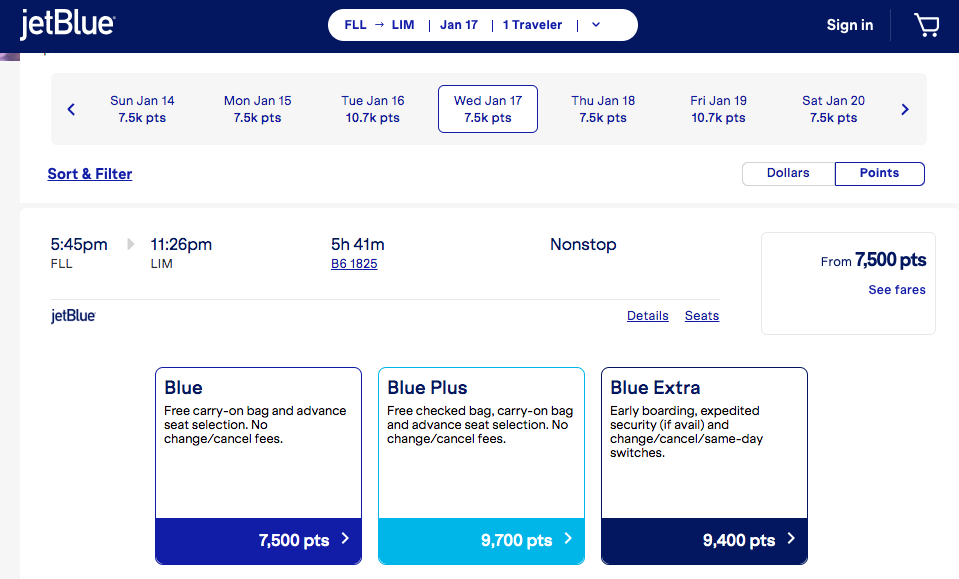
Task: Click the previous week arrow in date carousel
Action: [x=70, y=109]
